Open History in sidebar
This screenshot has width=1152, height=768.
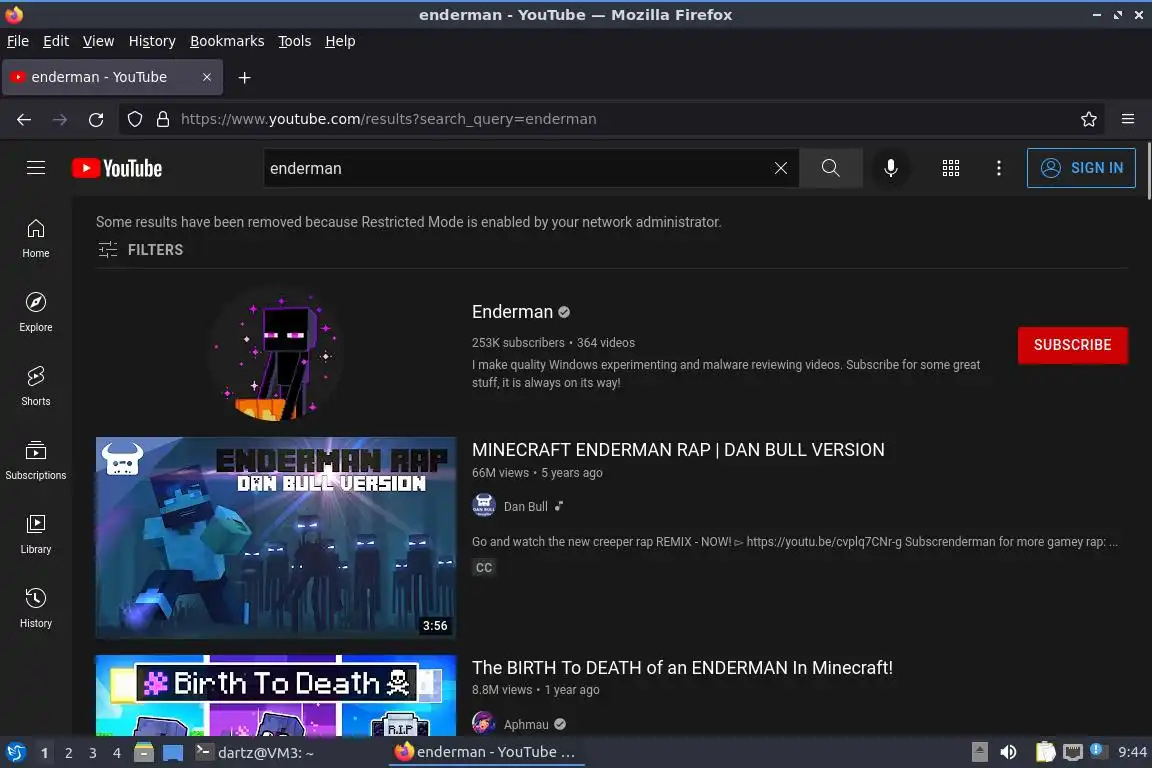tap(35, 609)
